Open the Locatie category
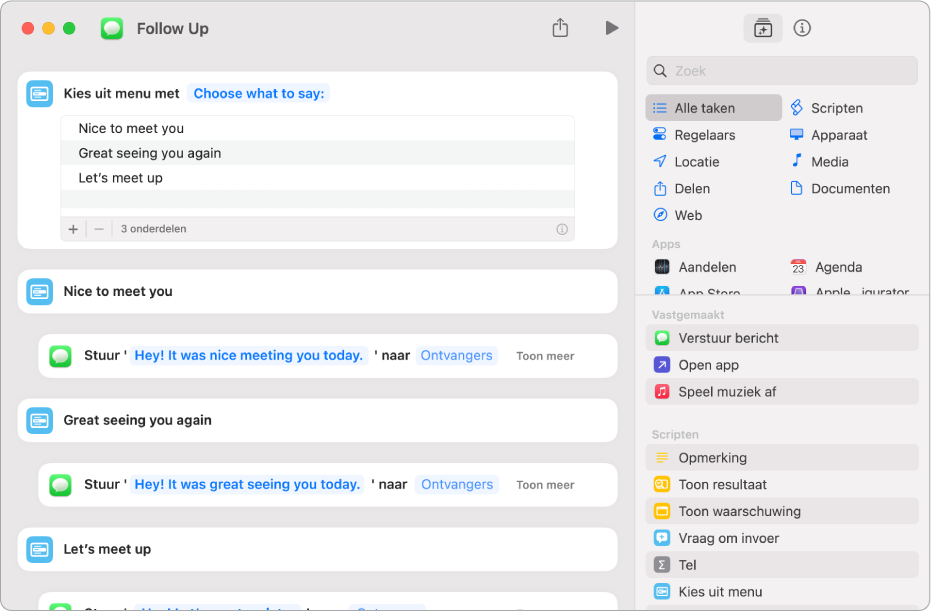Screen dimensions: 931x612 coord(696,162)
